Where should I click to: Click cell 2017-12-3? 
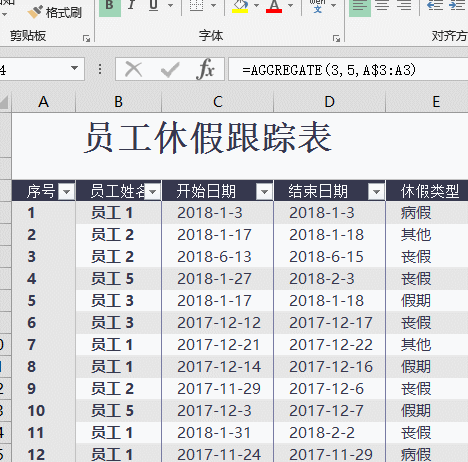pyautogui.click(x=217, y=411)
